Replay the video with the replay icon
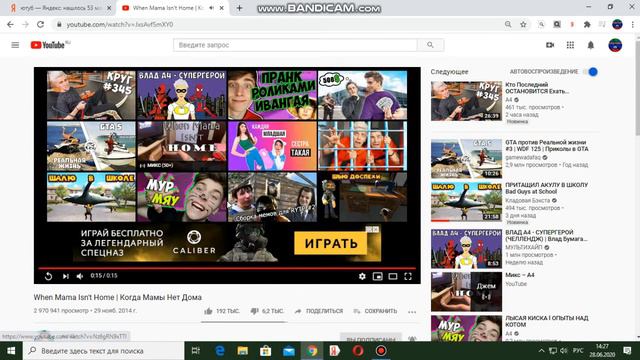The height and width of the screenshot is (360, 640). 48,276
